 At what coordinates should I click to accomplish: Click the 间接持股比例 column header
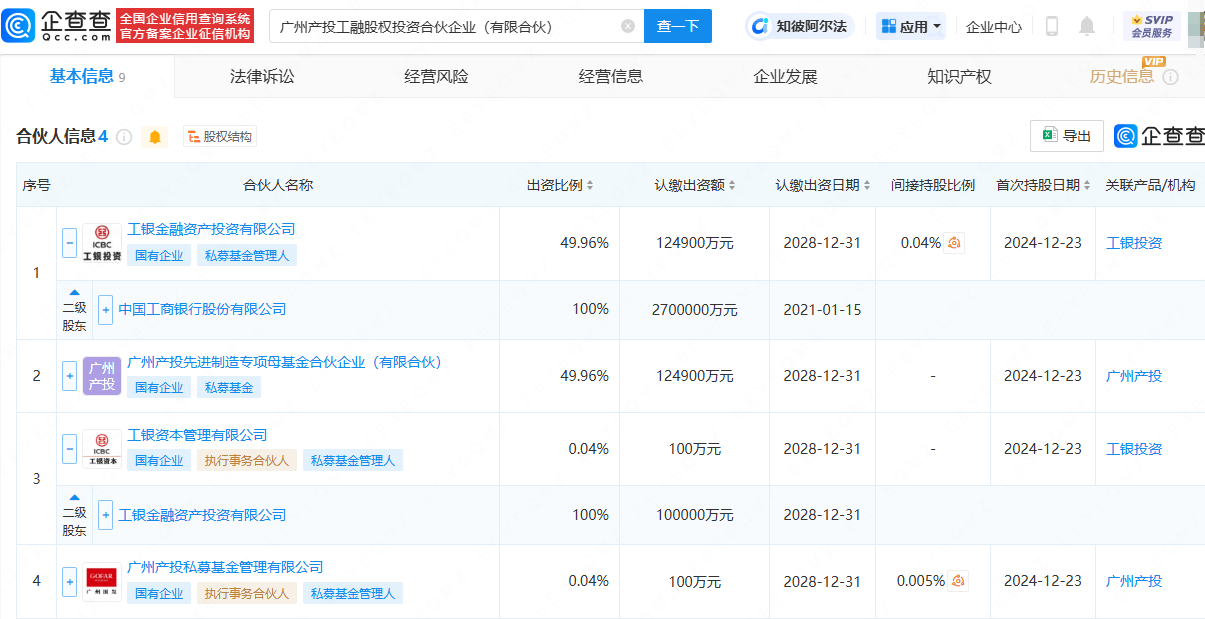click(x=933, y=185)
